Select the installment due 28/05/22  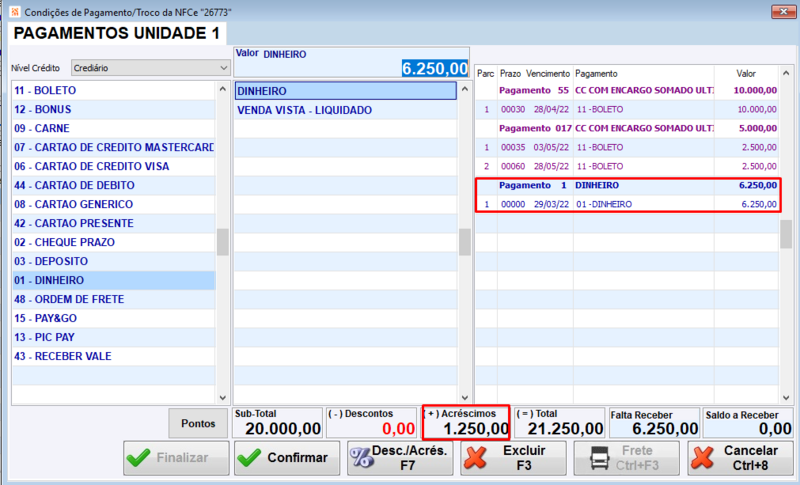pyautogui.click(x=627, y=166)
